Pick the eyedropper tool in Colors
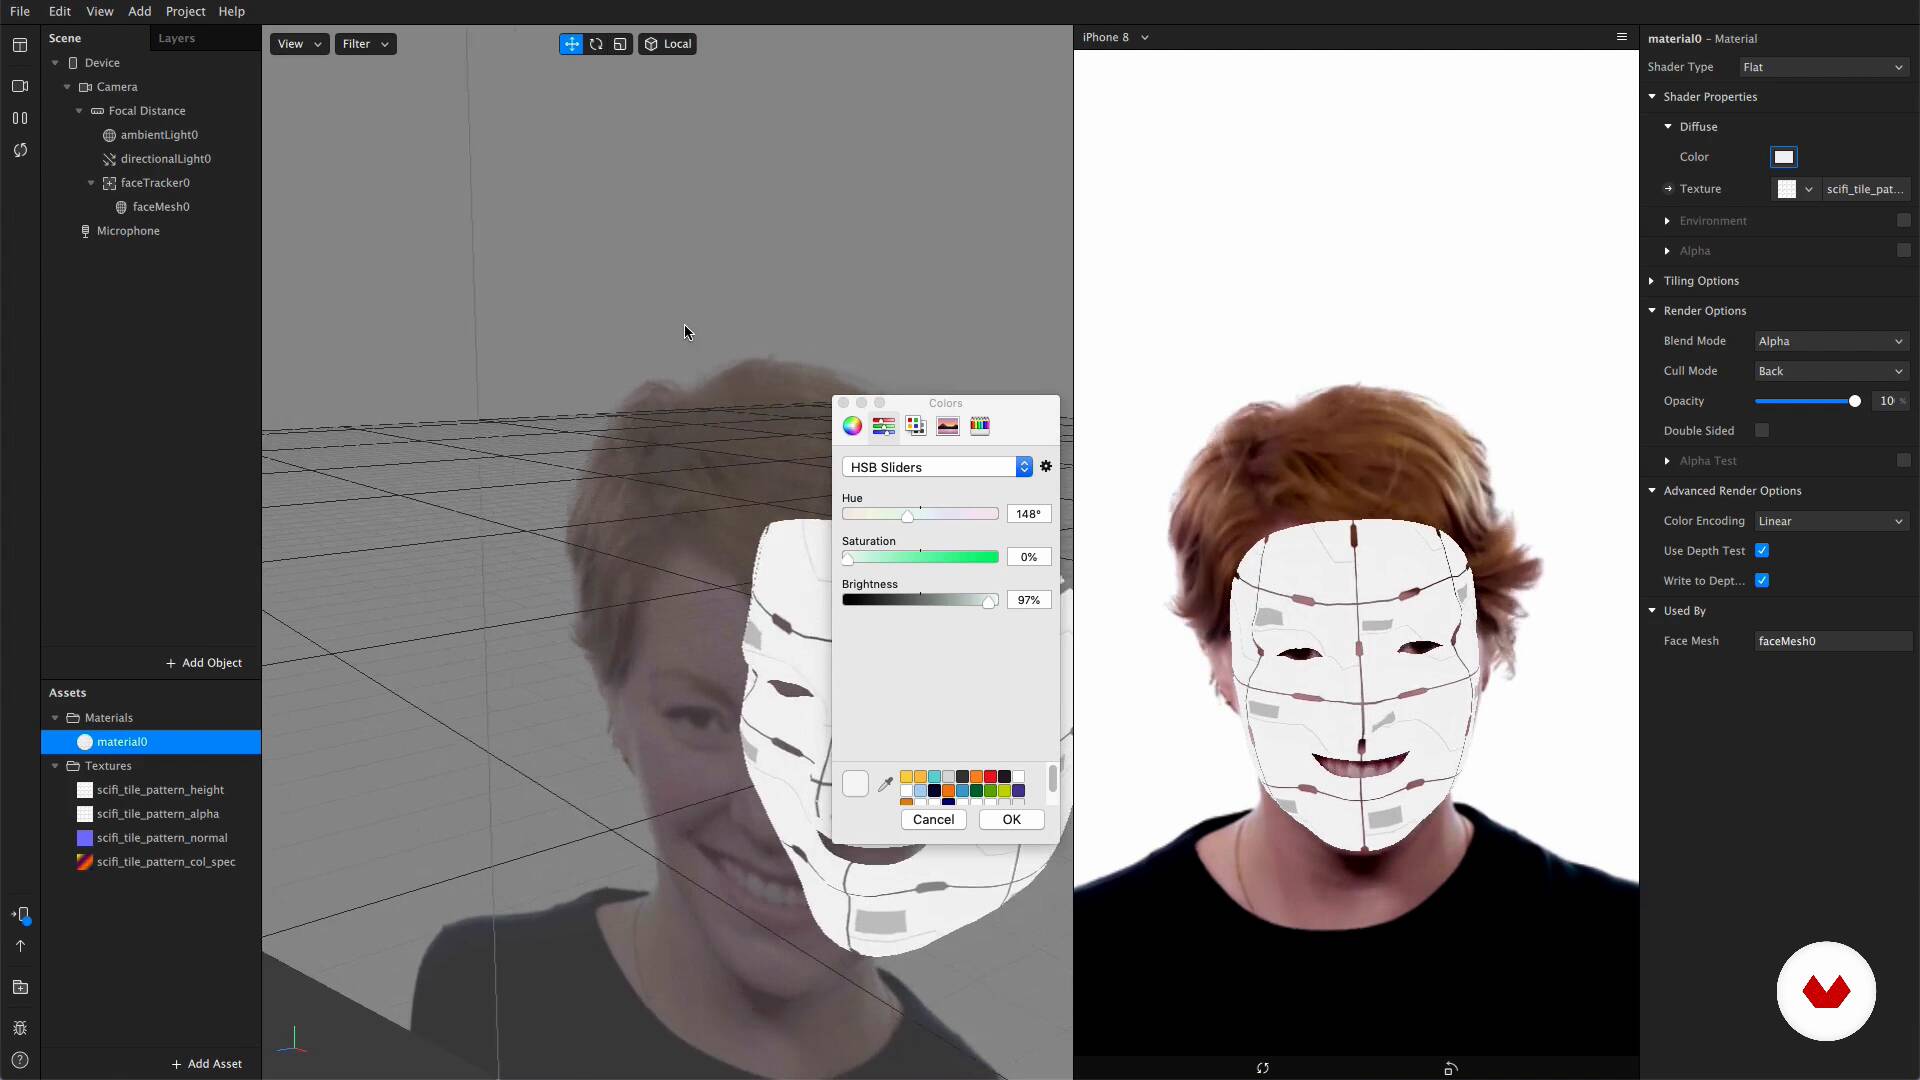Screen dimensions: 1920x1080 885,784
